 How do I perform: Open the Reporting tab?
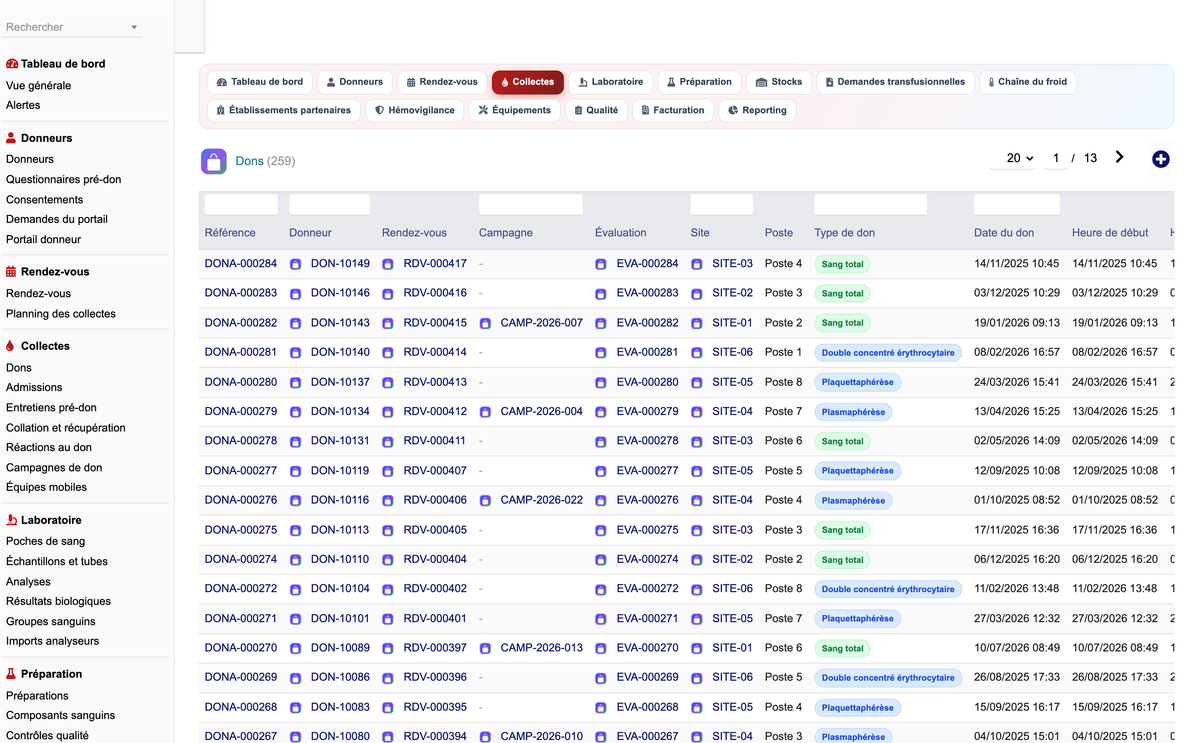[x=757, y=110]
